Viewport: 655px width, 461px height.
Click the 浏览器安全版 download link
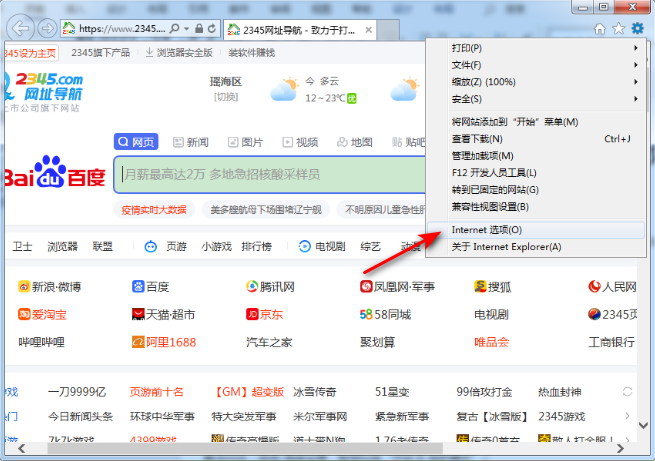(179, 53)
